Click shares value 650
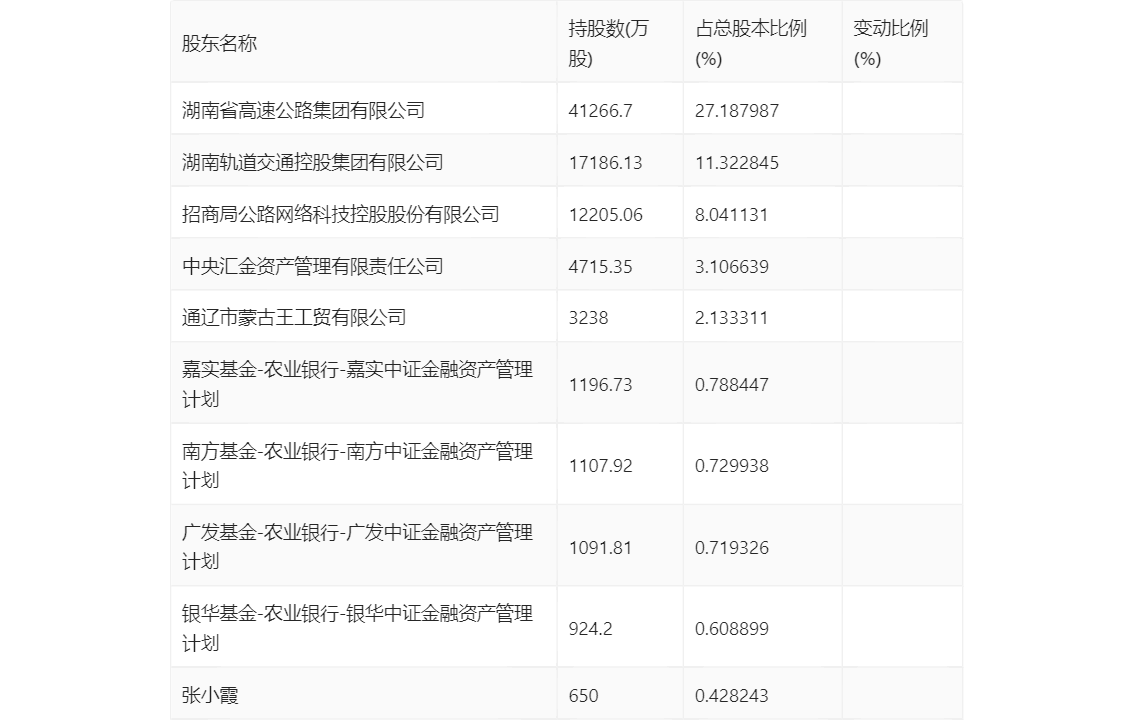Screen dimensions: 1134x720 tap(583, 696)
